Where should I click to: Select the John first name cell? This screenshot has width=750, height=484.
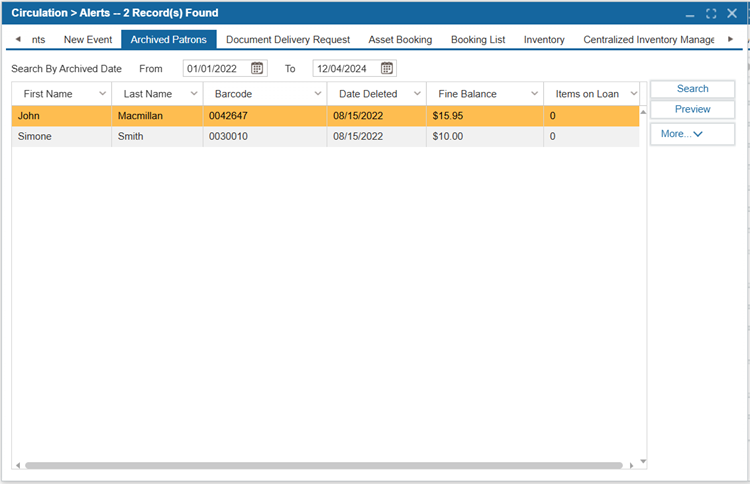(62, 116)
